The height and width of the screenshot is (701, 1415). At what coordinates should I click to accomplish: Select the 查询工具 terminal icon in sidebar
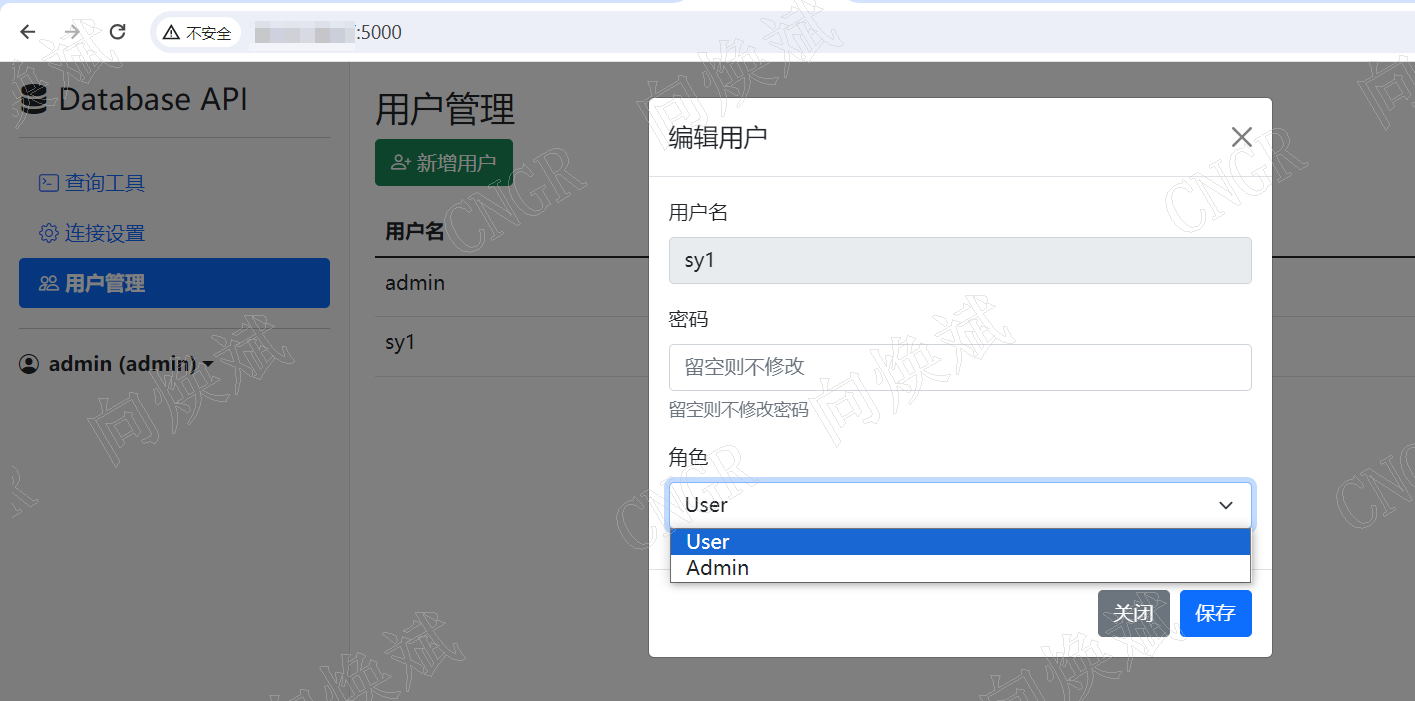pos(47,182)
